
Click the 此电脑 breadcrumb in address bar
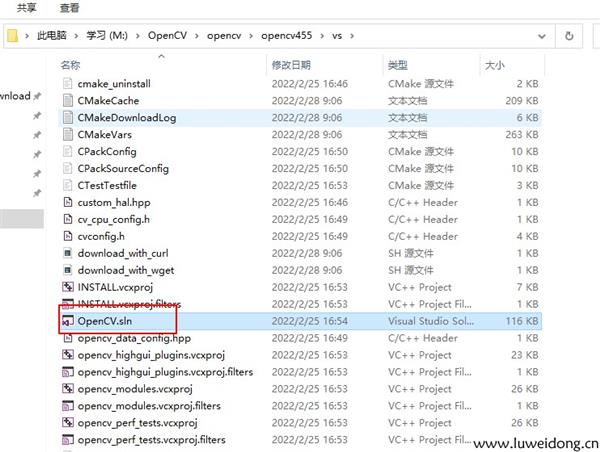point(53,36)
